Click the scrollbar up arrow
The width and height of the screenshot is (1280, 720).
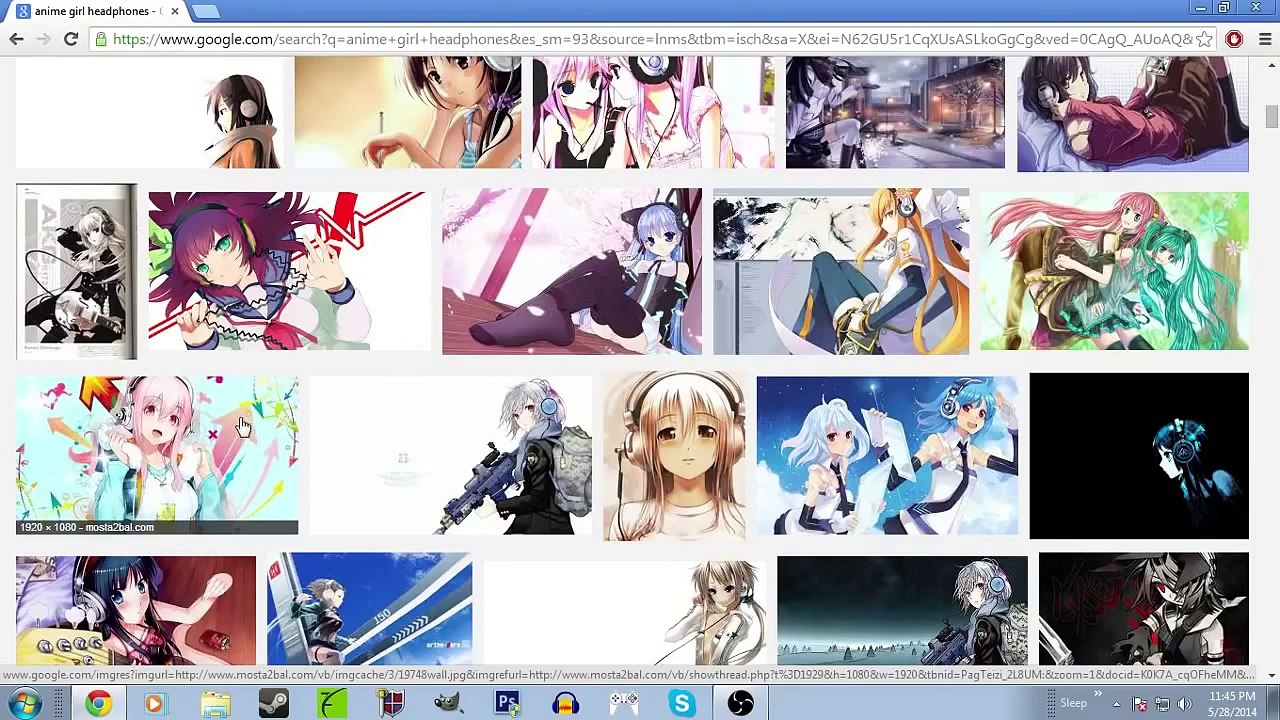[1271, 65]
